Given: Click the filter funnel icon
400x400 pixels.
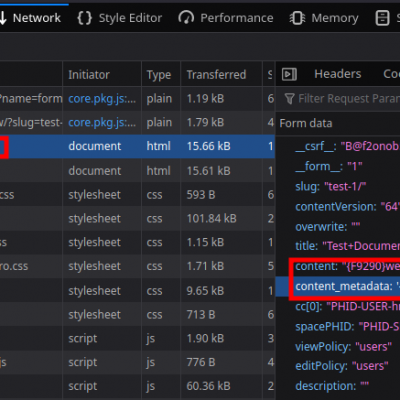Looking at the screenshot, I should point(289,99).
